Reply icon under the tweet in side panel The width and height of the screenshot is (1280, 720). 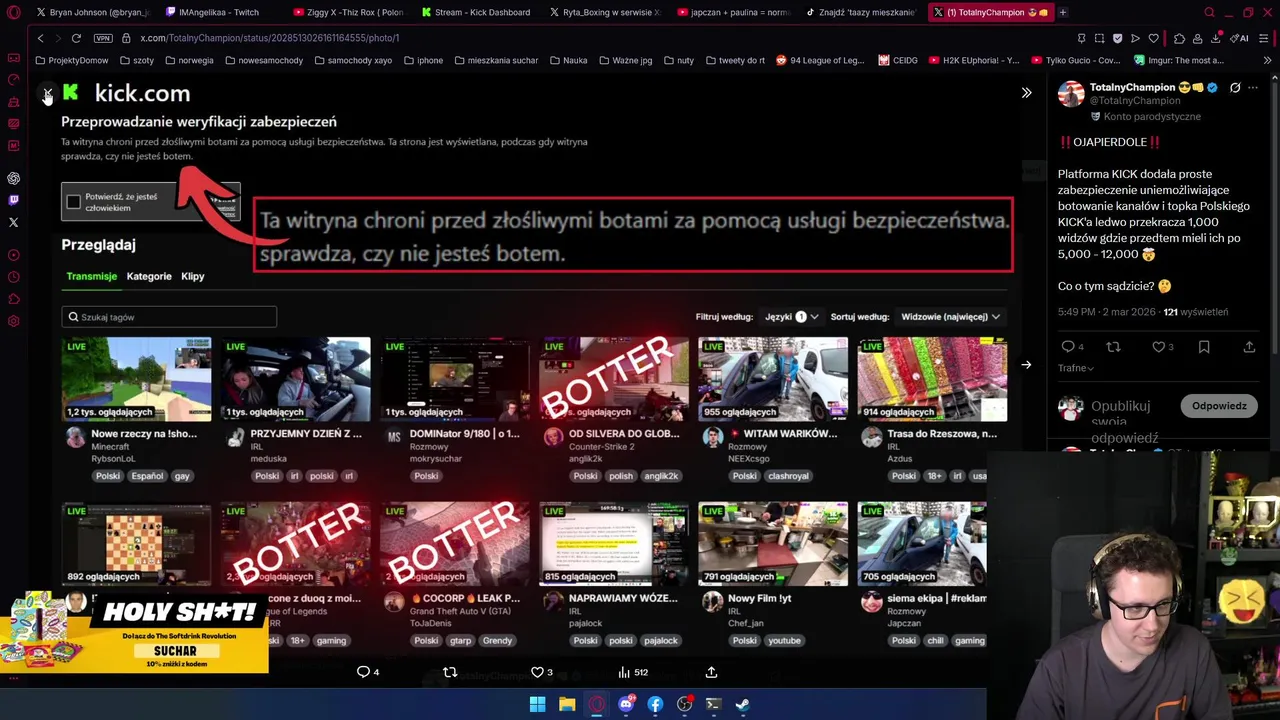coord(1067,347)
